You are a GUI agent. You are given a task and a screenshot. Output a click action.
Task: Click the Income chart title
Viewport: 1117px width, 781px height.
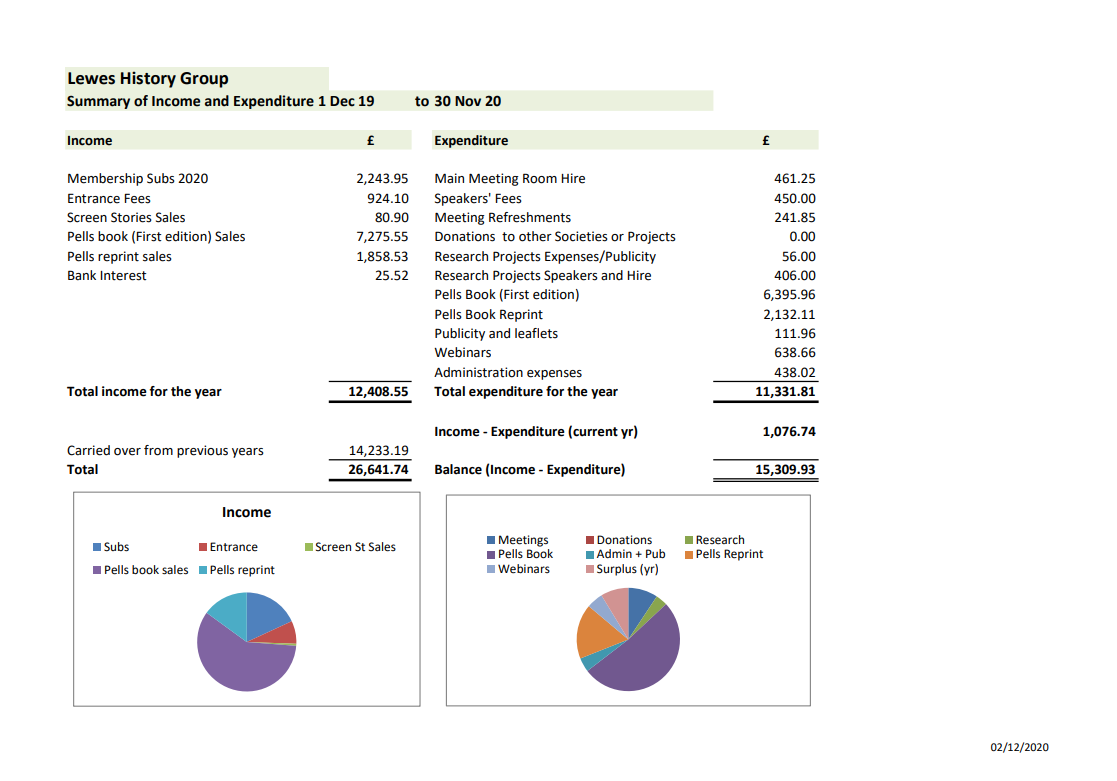pos(246,512)
